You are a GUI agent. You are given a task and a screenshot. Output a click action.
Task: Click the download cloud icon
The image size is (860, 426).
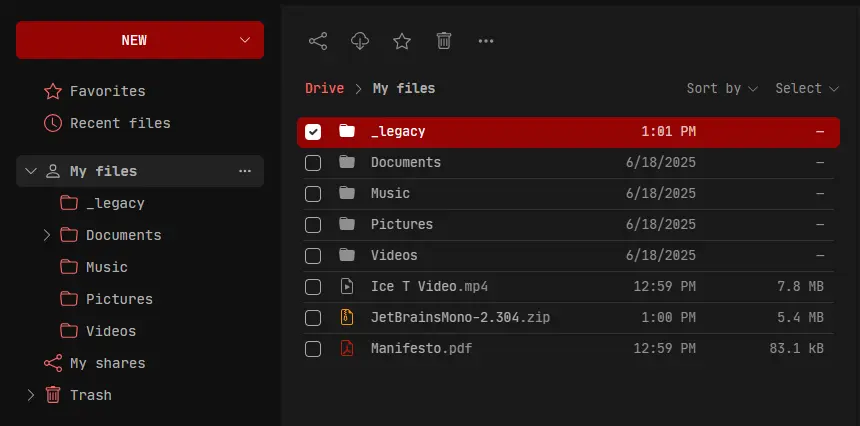click(x=360, y=41)
